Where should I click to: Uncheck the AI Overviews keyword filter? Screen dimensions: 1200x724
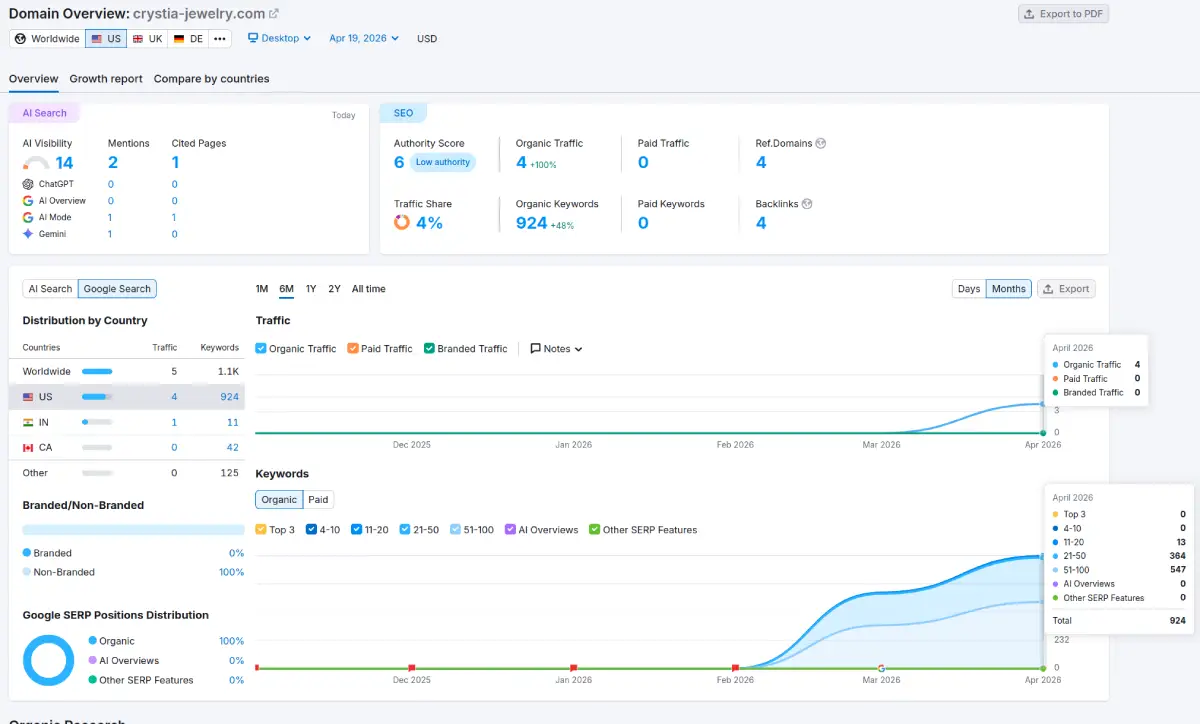point(508,529)
